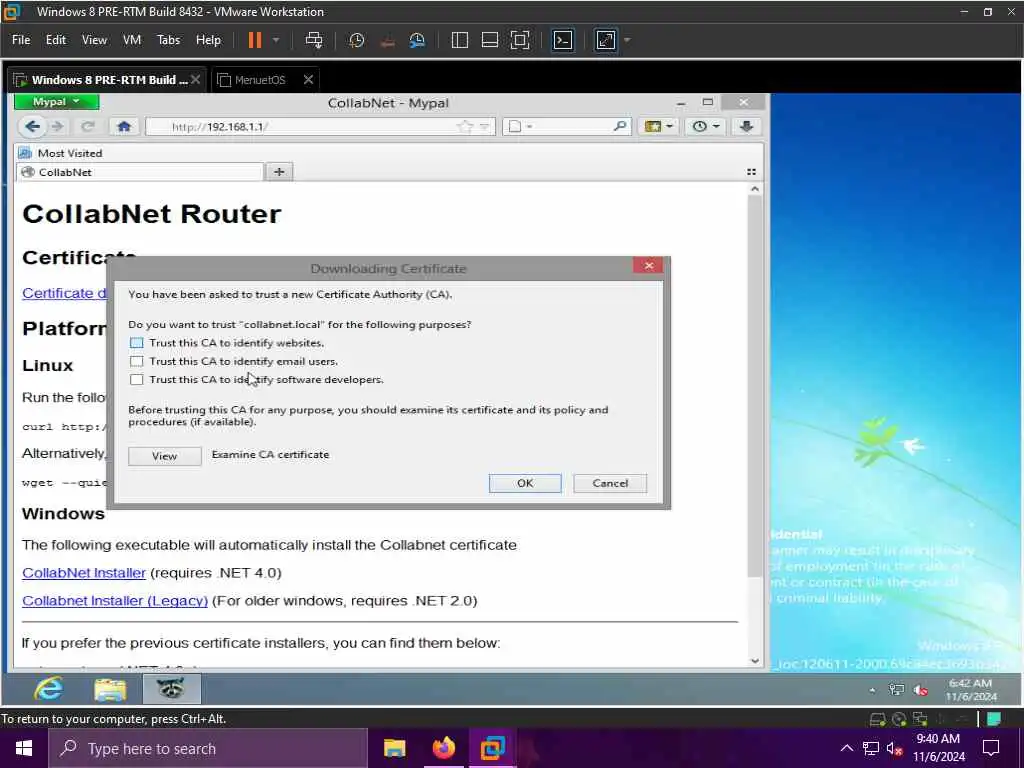Open File Explorer in guest taskbar
Viewport: 1024px width, 768px height.
pos(110,688)
